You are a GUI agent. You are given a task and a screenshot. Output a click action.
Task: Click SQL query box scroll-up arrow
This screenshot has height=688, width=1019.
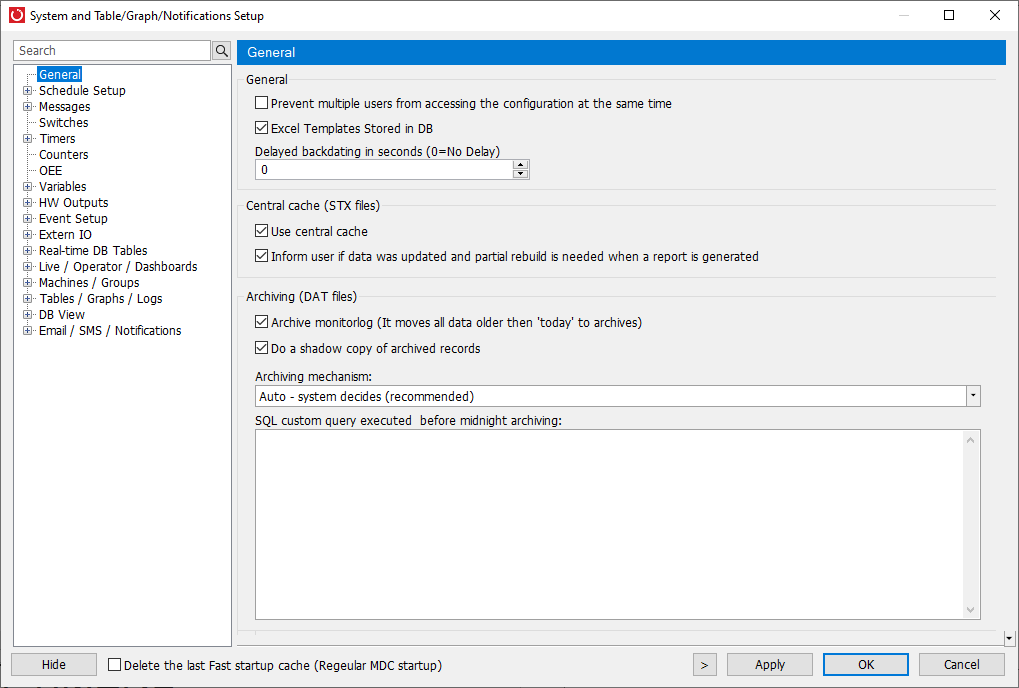tap(970, 440)
